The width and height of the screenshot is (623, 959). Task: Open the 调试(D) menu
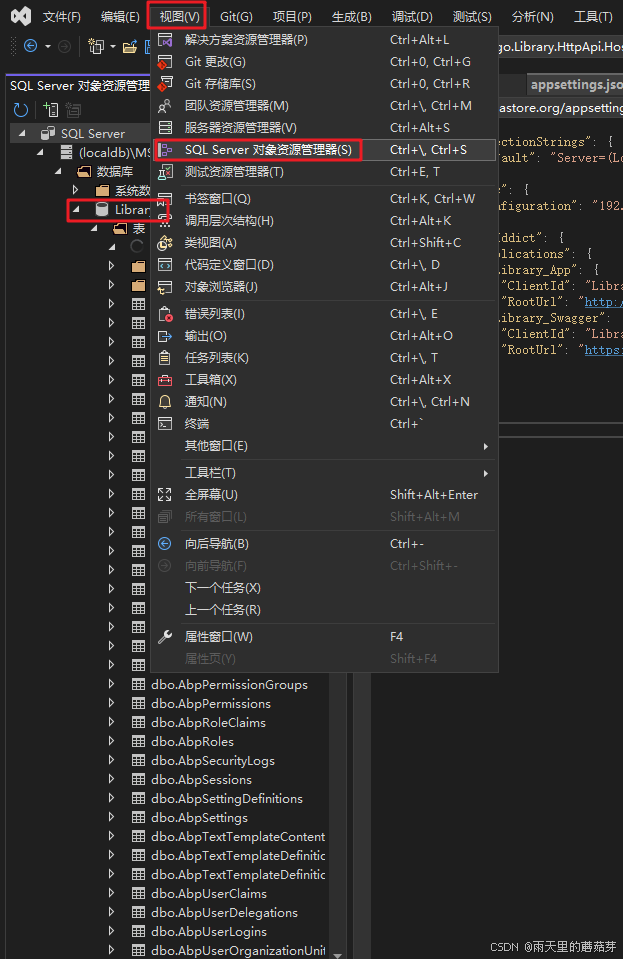point(412,17)
